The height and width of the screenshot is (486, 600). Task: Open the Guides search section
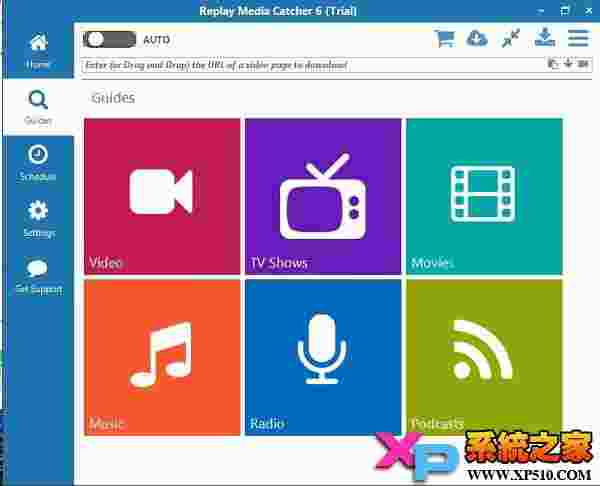(x=38, y=107)
